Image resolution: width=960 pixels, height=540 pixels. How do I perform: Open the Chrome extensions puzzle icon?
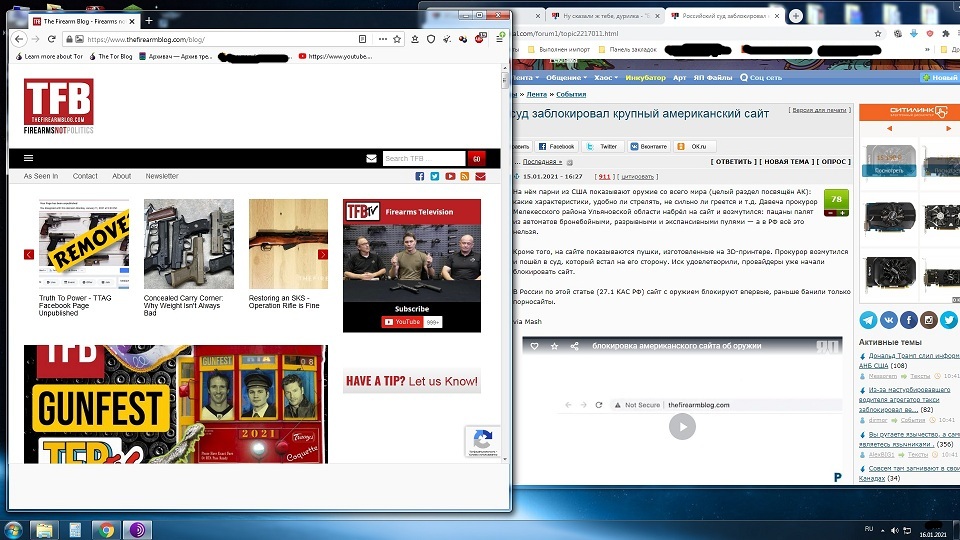(945, 34)
